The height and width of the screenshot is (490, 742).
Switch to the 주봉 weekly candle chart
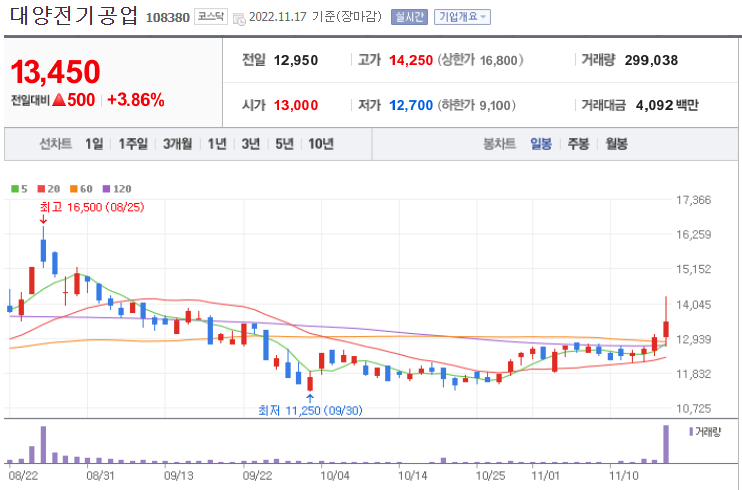click(x=578, y=143)
